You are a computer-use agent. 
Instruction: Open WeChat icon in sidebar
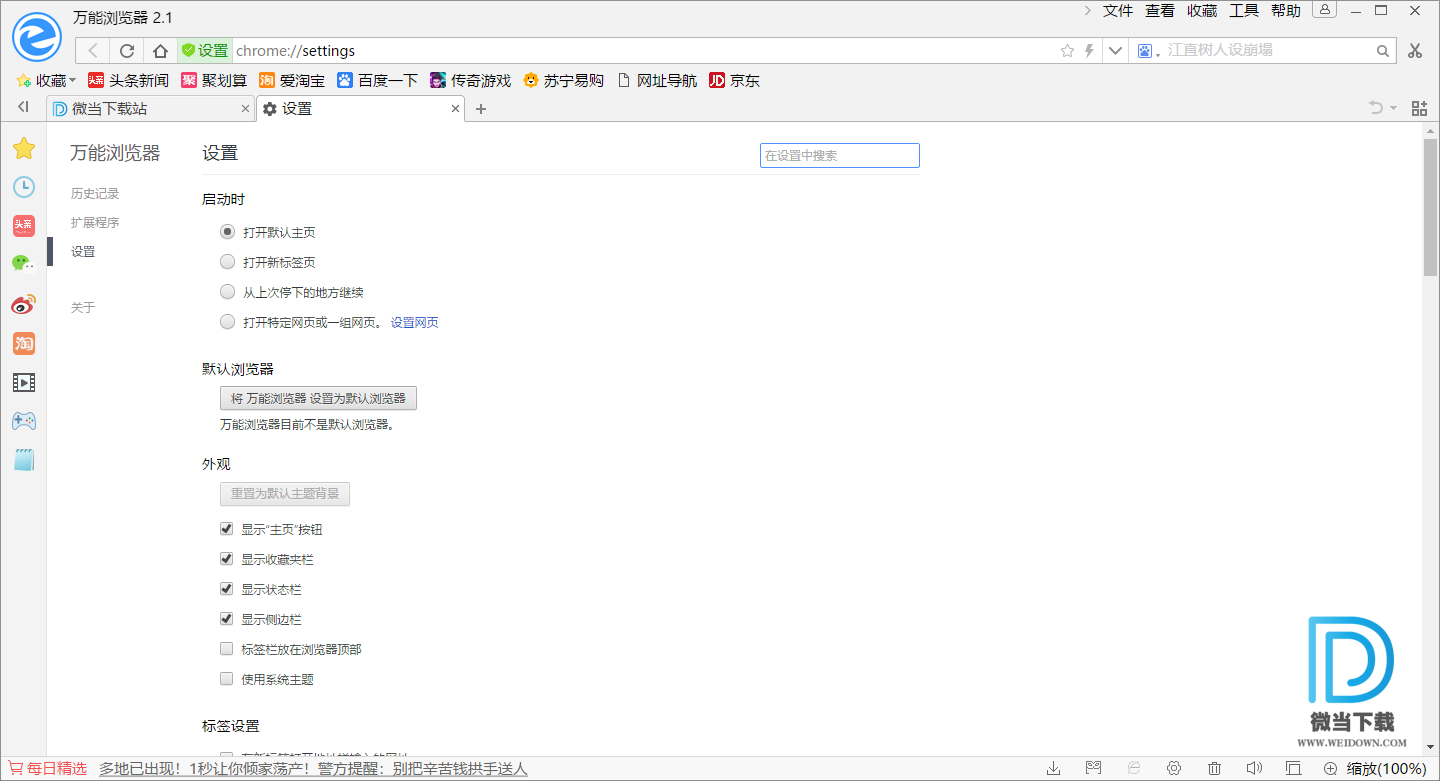[24, 264]
